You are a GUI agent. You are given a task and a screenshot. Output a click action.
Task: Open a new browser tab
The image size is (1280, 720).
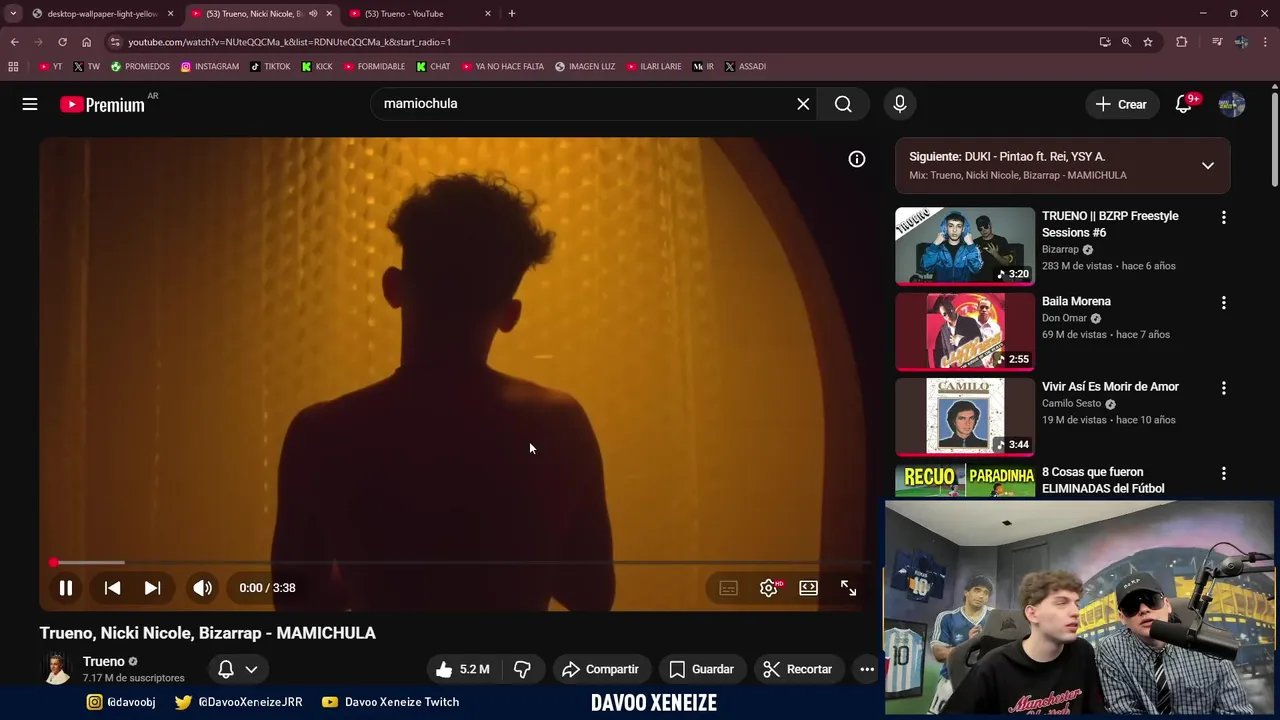pyautogui.click(x=512, y=14)
